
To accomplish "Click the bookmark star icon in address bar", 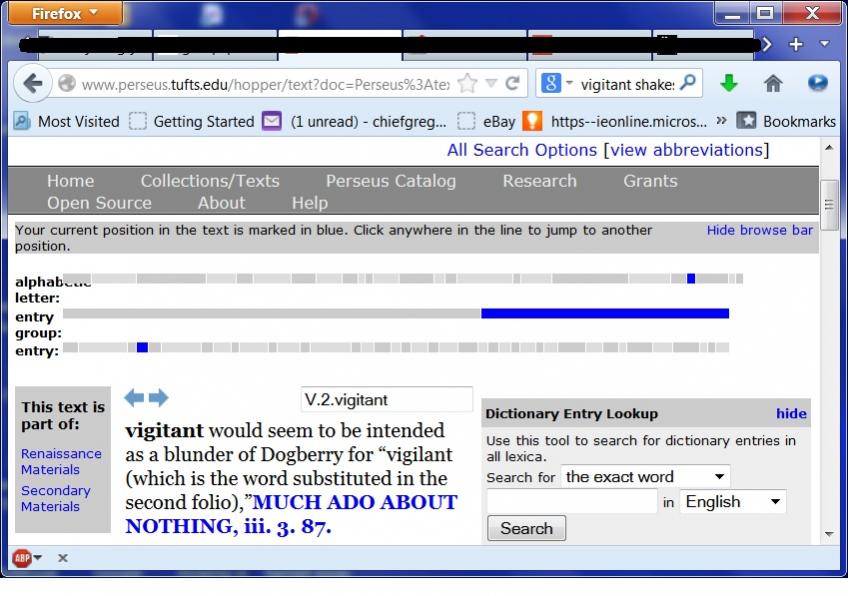I will (467, 84).
